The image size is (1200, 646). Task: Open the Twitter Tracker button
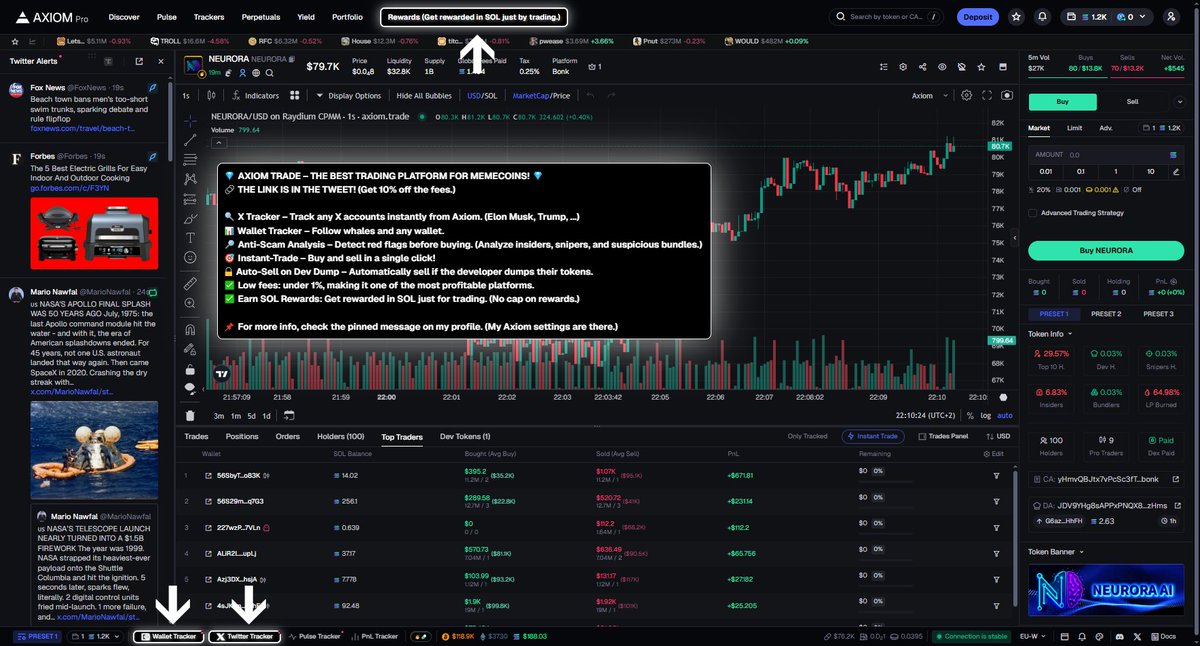[245, 636]
